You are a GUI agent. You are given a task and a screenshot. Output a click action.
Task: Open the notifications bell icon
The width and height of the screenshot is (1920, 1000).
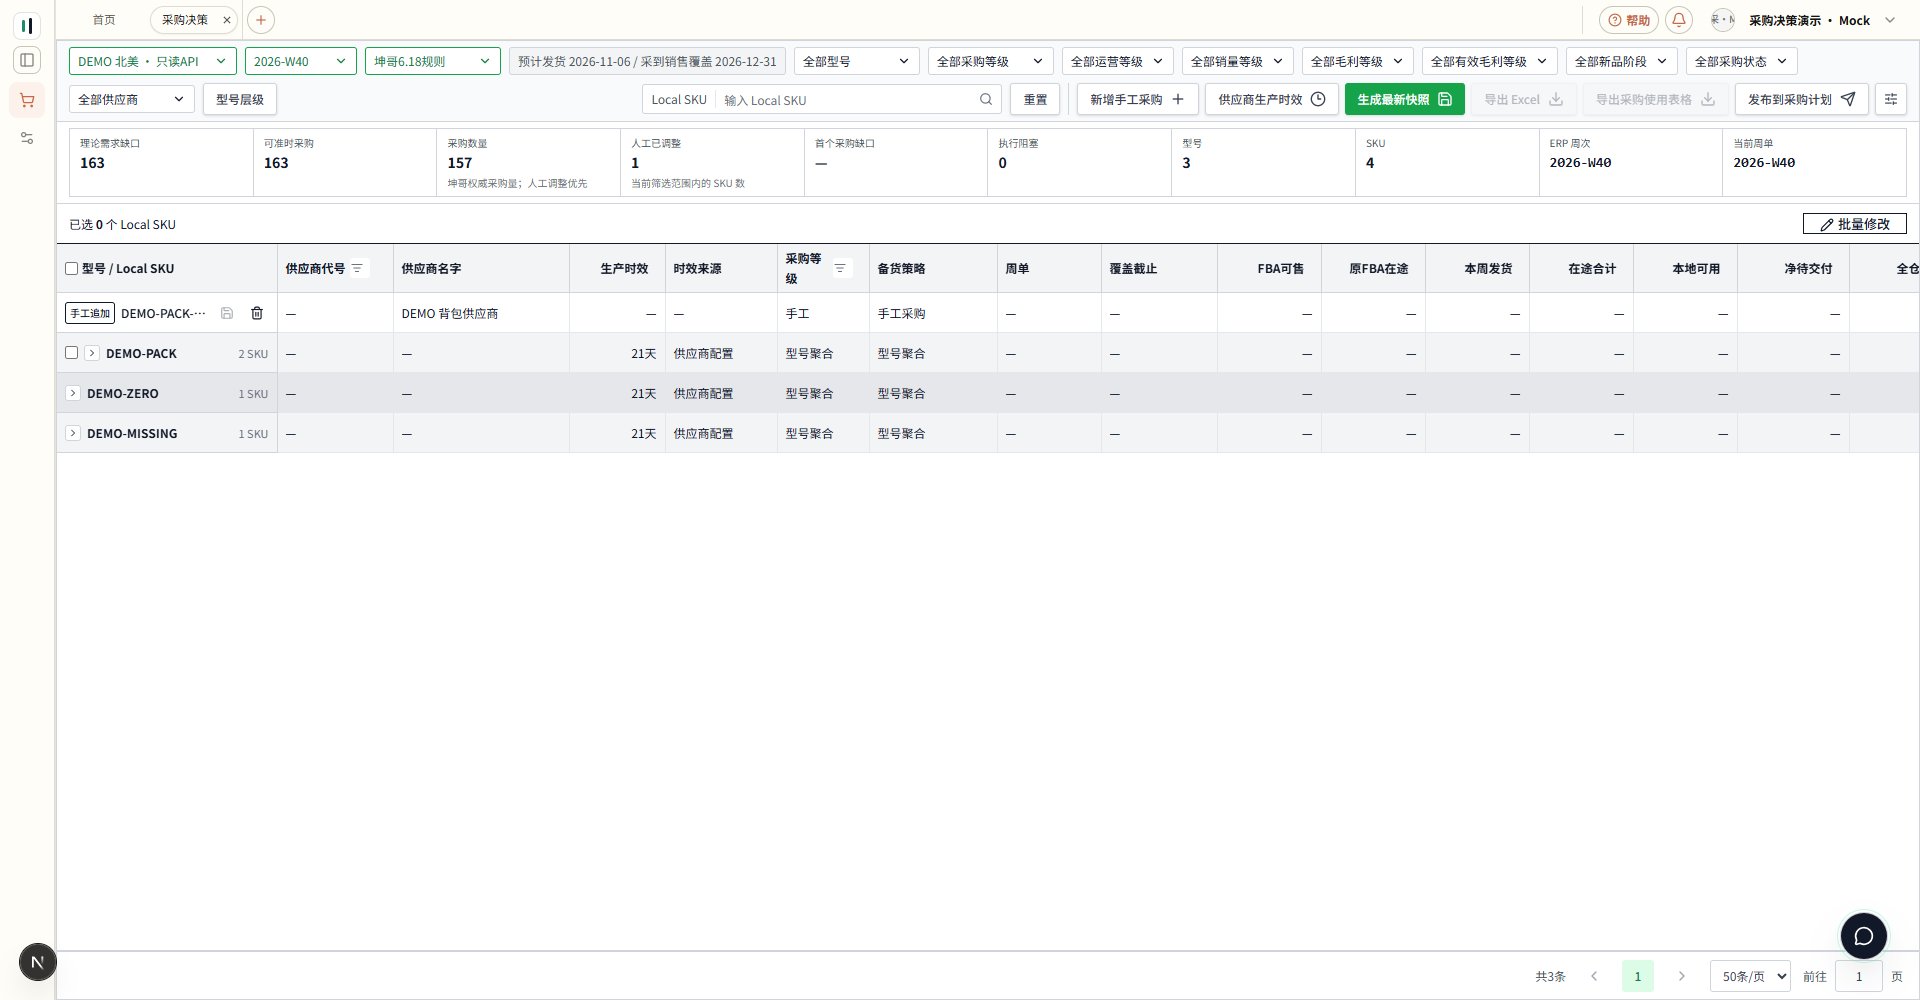1679,20
